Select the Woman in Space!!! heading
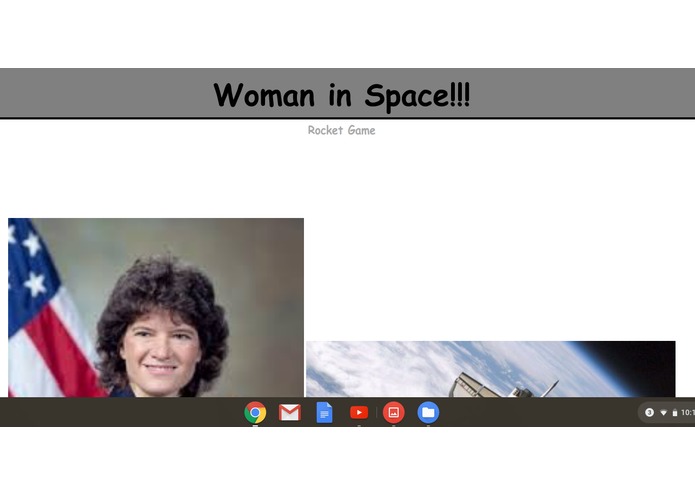This screenshot has height=494, width=695. [x=341, y=95]
